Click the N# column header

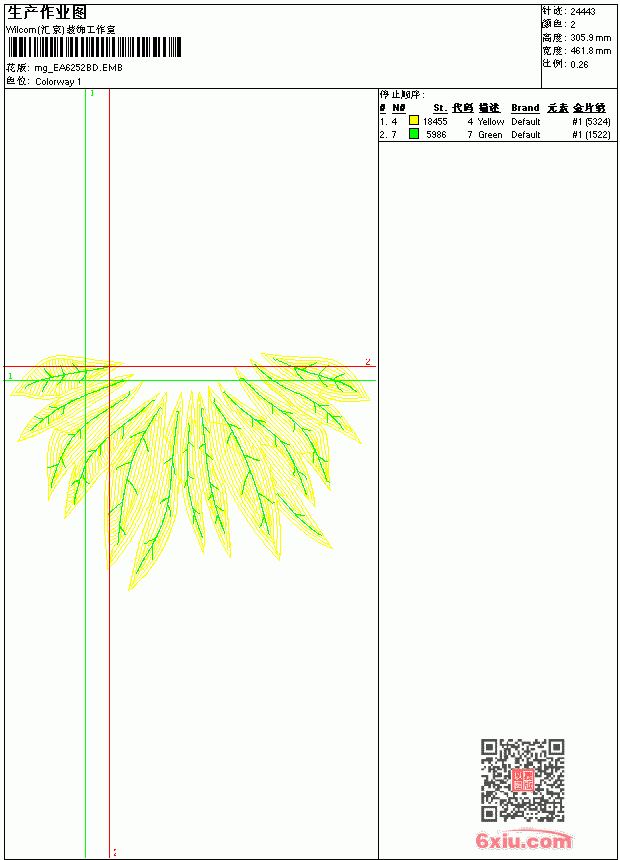[x=399, y=108]
